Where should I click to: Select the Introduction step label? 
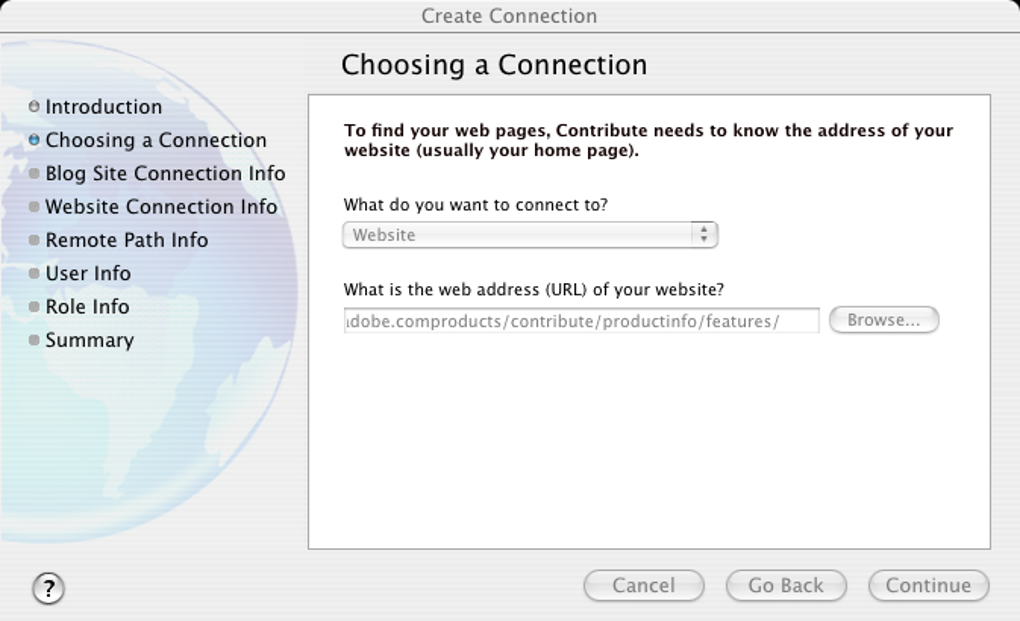pyautogui.click(x=103, y=107)
